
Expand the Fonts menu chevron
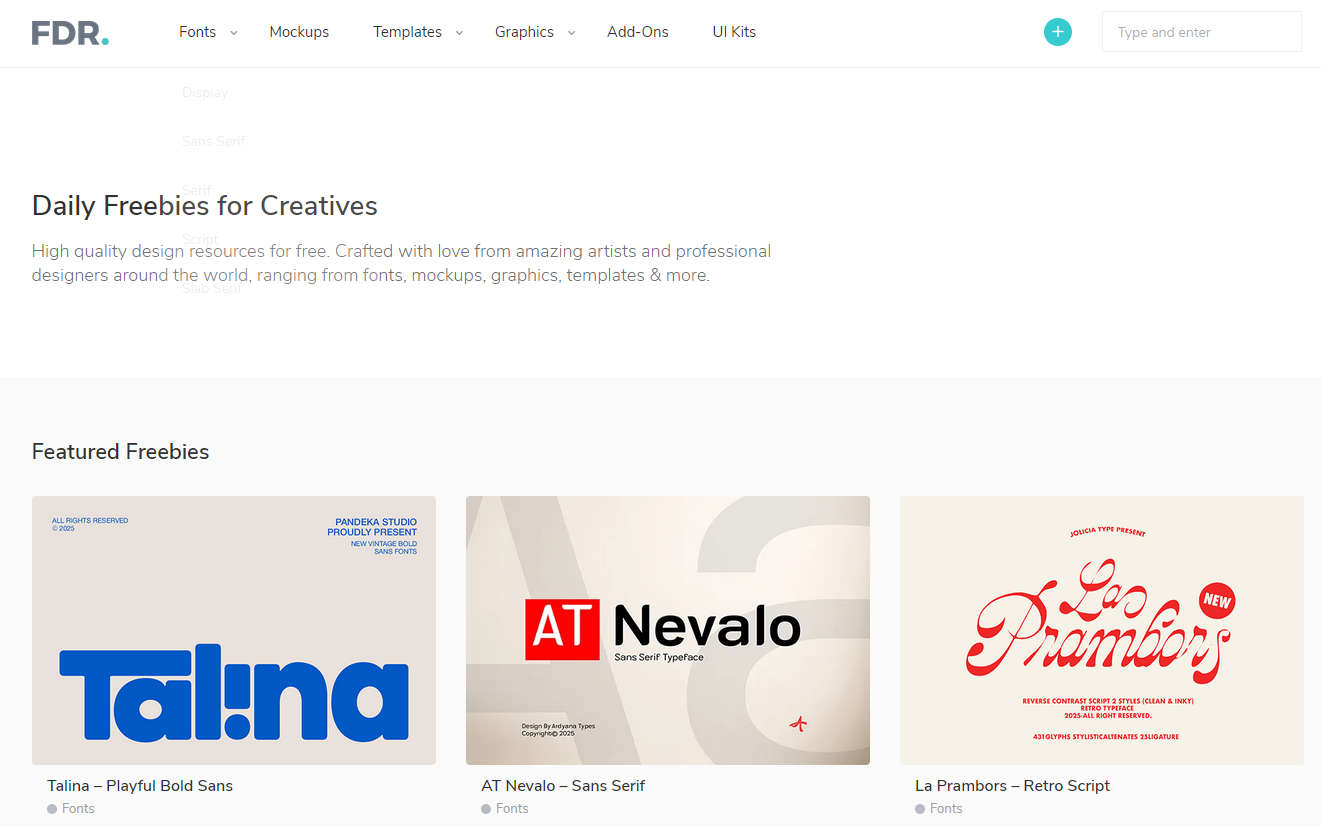(233, 33)
